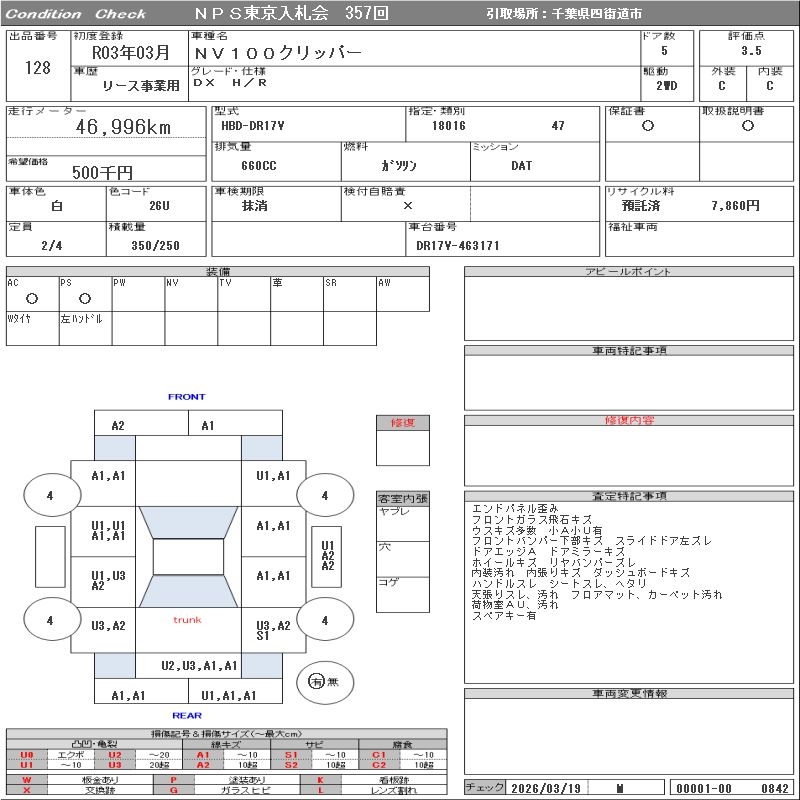Select the circled 有 spare tire mark
The image size is (800, 800).
(x=316, y=681)
